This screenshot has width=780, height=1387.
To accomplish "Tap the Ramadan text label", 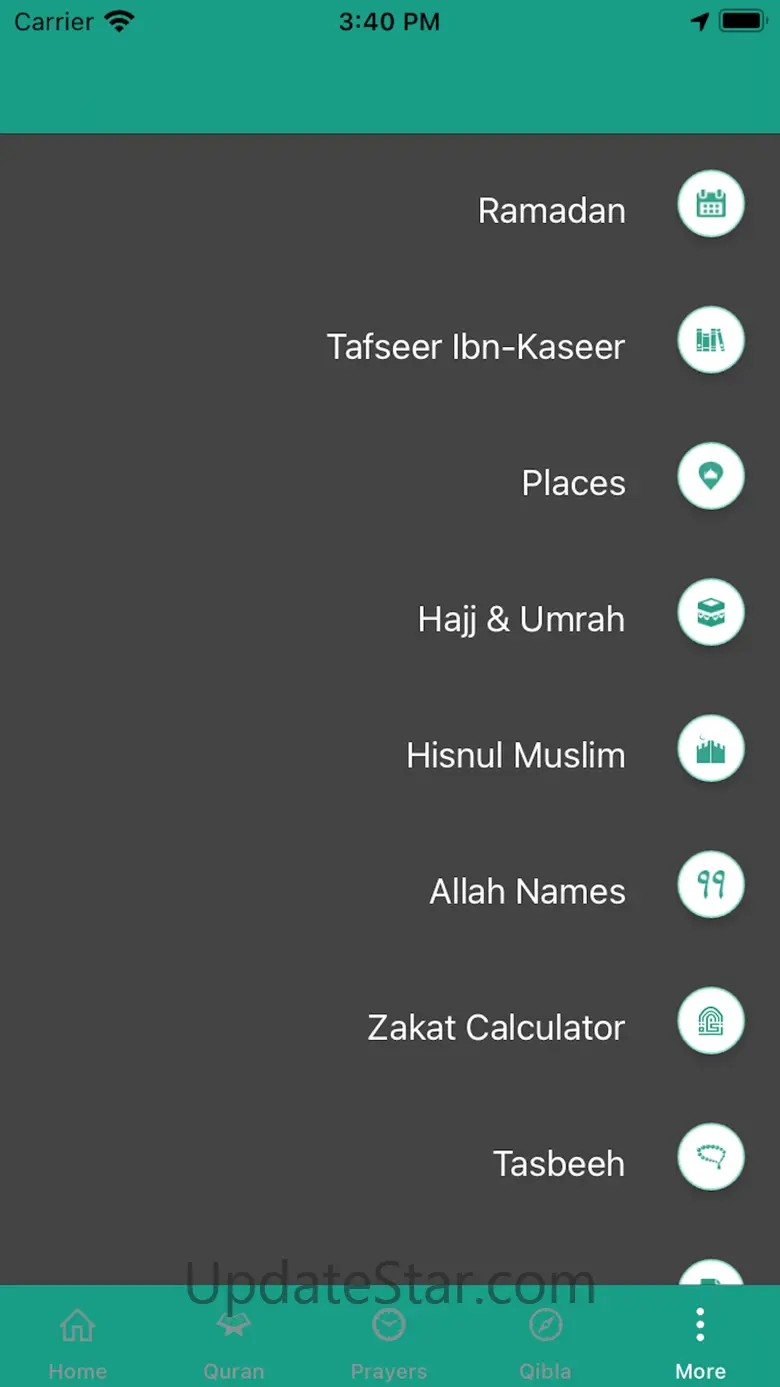I will [x=551, y=211].
